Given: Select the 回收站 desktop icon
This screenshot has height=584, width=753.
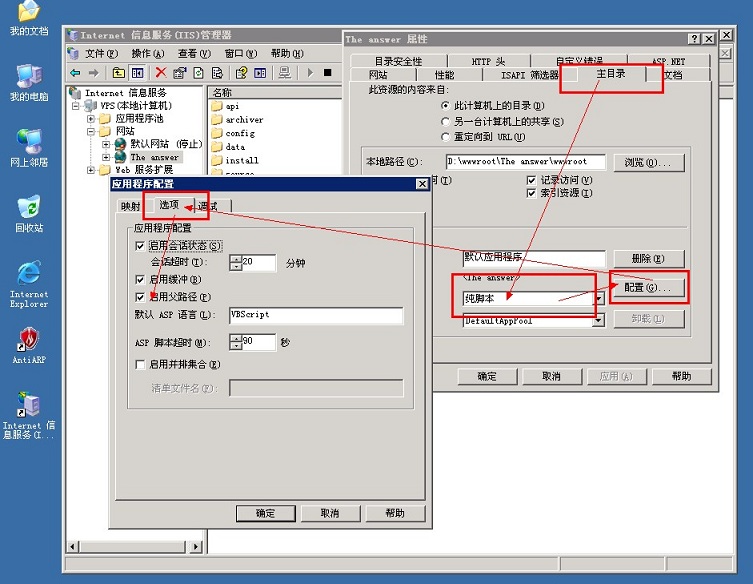Looking at the screenshot, I should coord(29,214).
